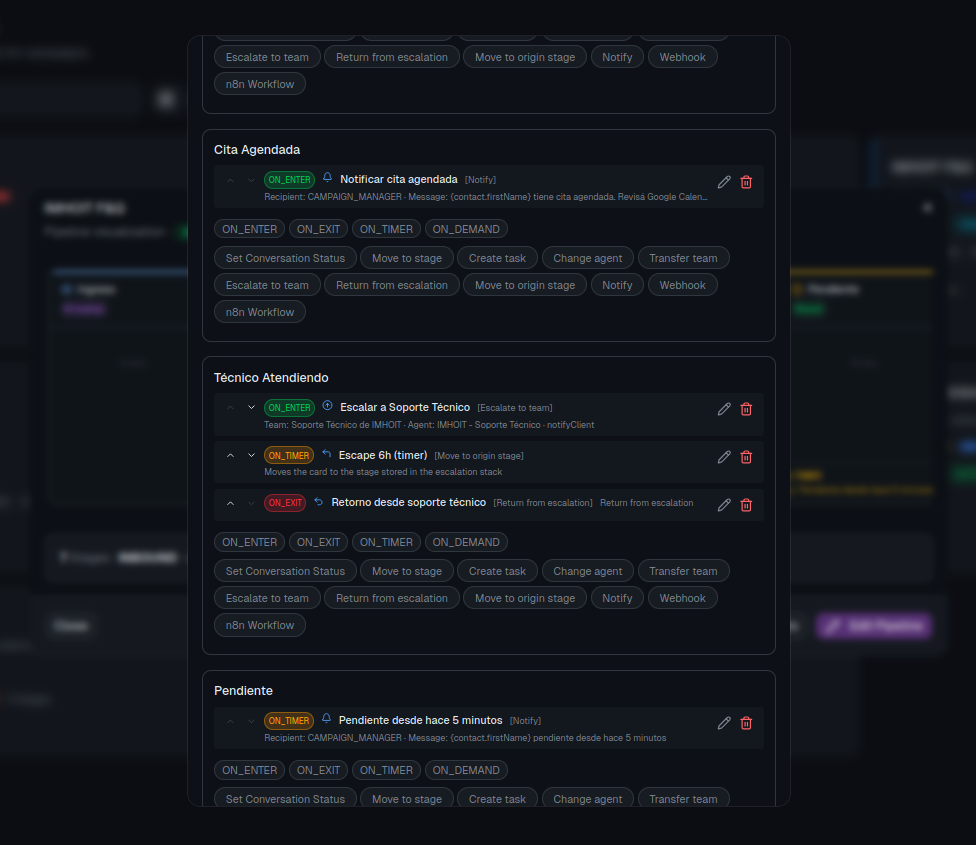
Task: Move Escalar a Soporte Técnico action down
Action: pyautogui.click(x=251, y=408)
